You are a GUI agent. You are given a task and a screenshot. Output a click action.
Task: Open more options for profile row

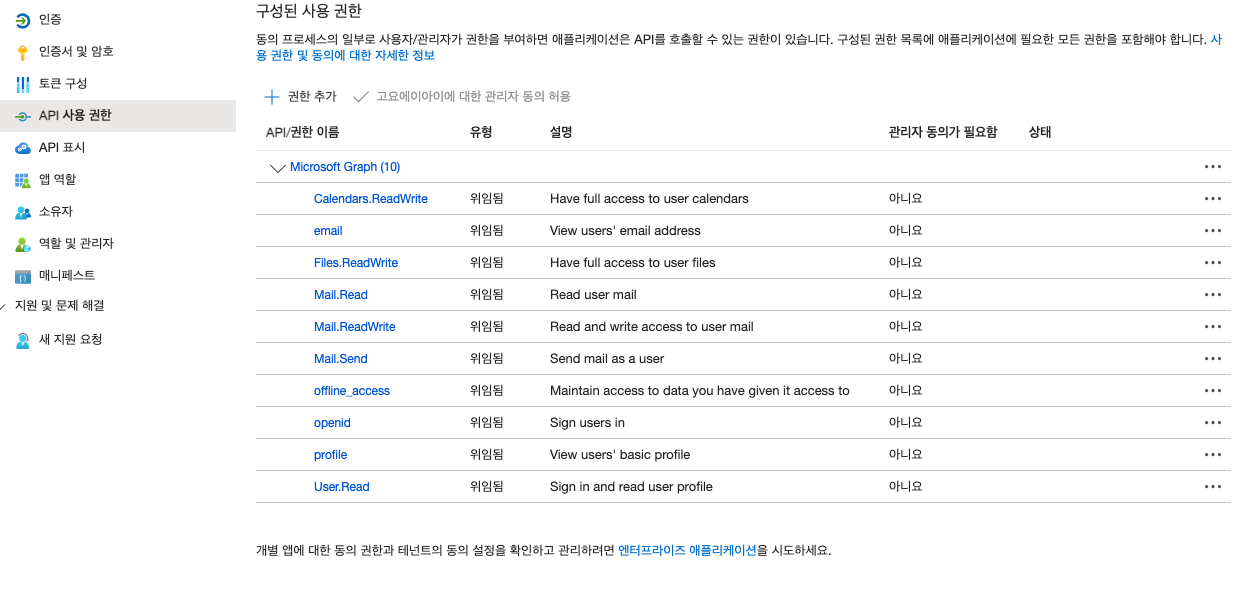(x=1213, y=455)
